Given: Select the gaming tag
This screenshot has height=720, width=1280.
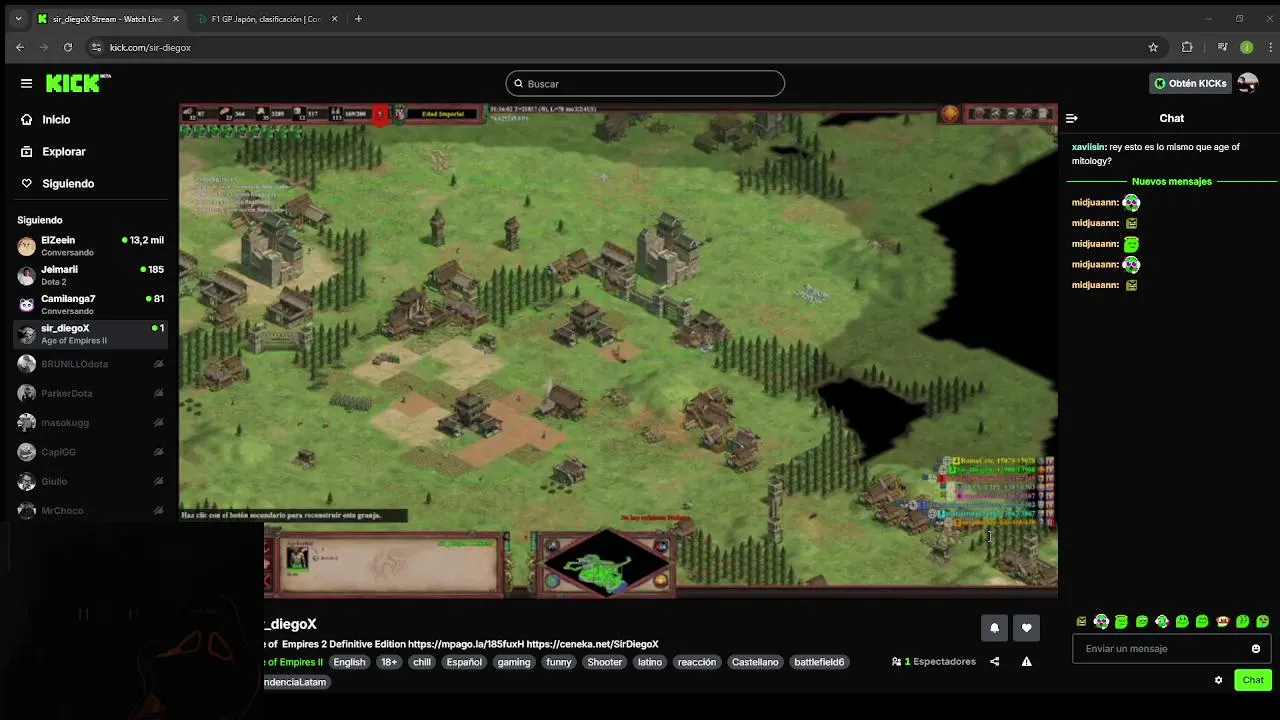Looking at the screenshot, I should point(514,662).
